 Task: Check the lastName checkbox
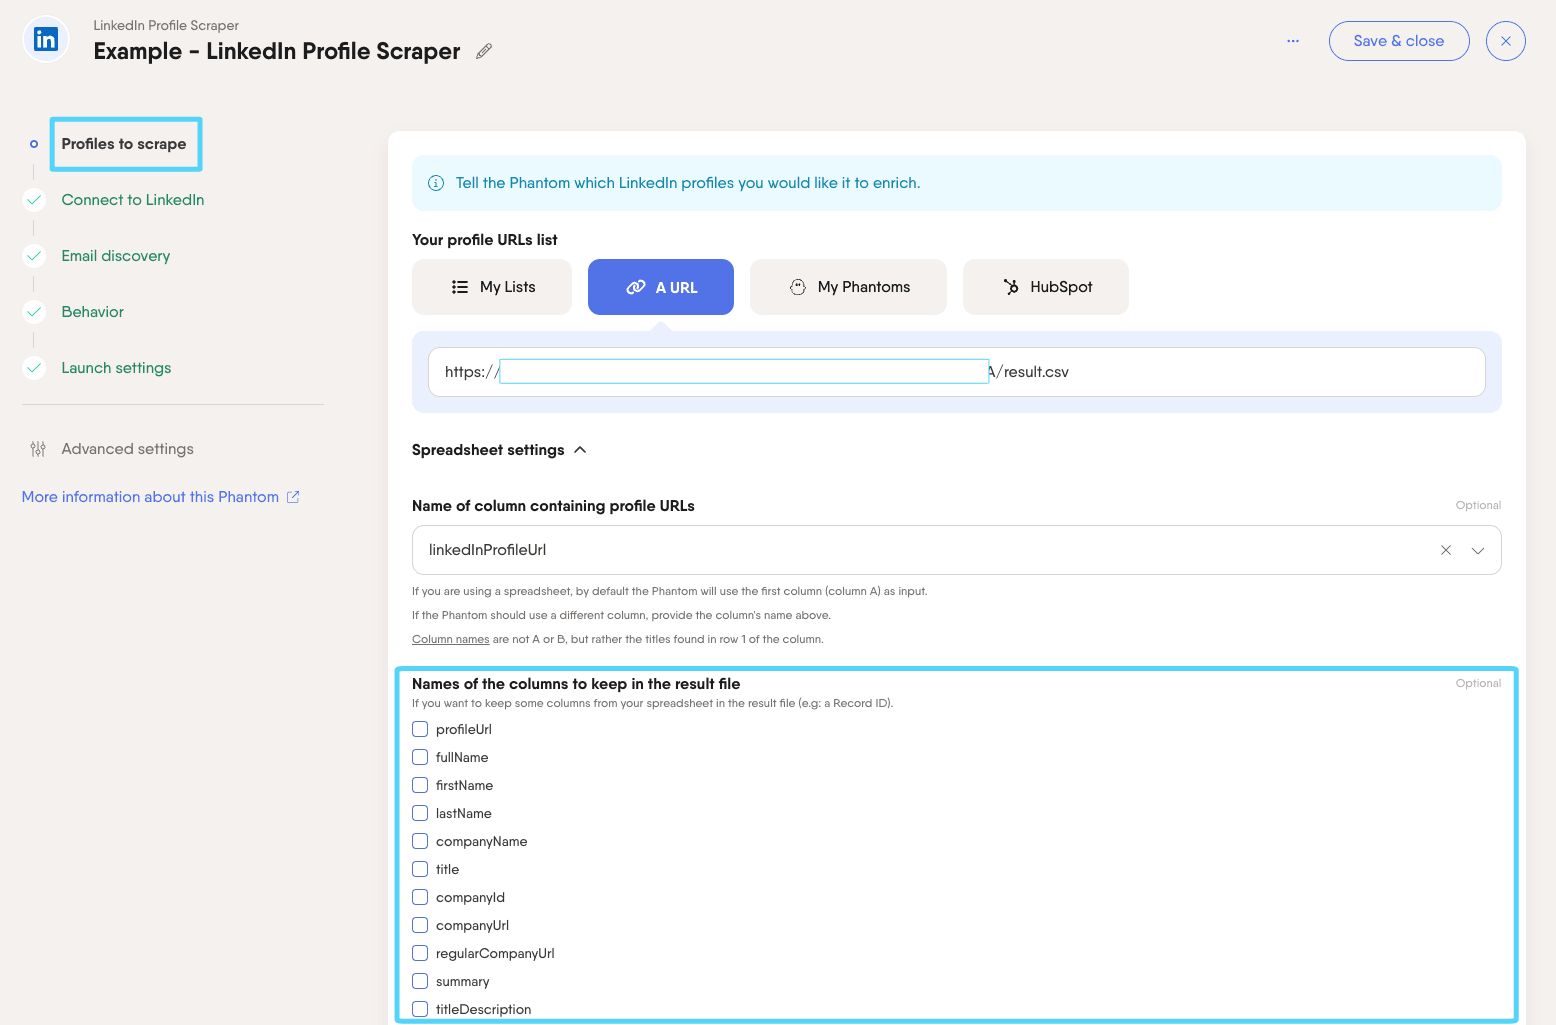click(420, 813)
